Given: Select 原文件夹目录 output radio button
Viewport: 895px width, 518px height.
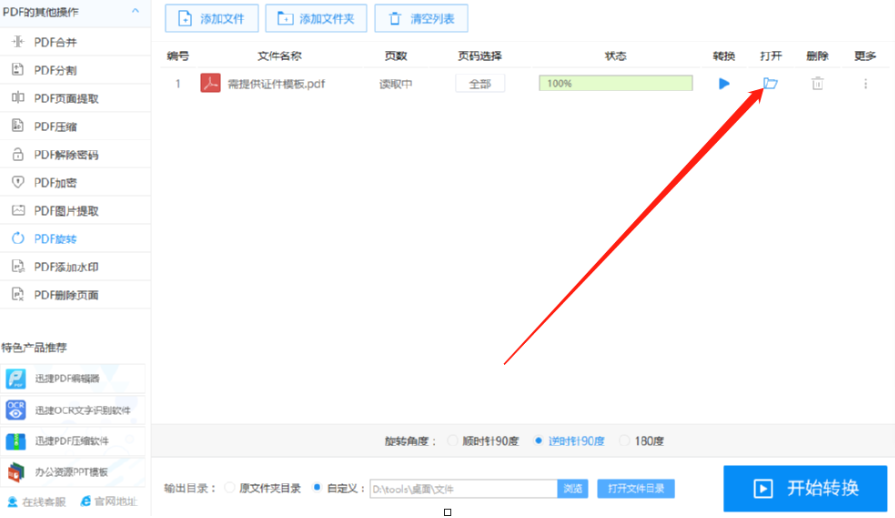Looking at the screenshot, I should 229,488.
